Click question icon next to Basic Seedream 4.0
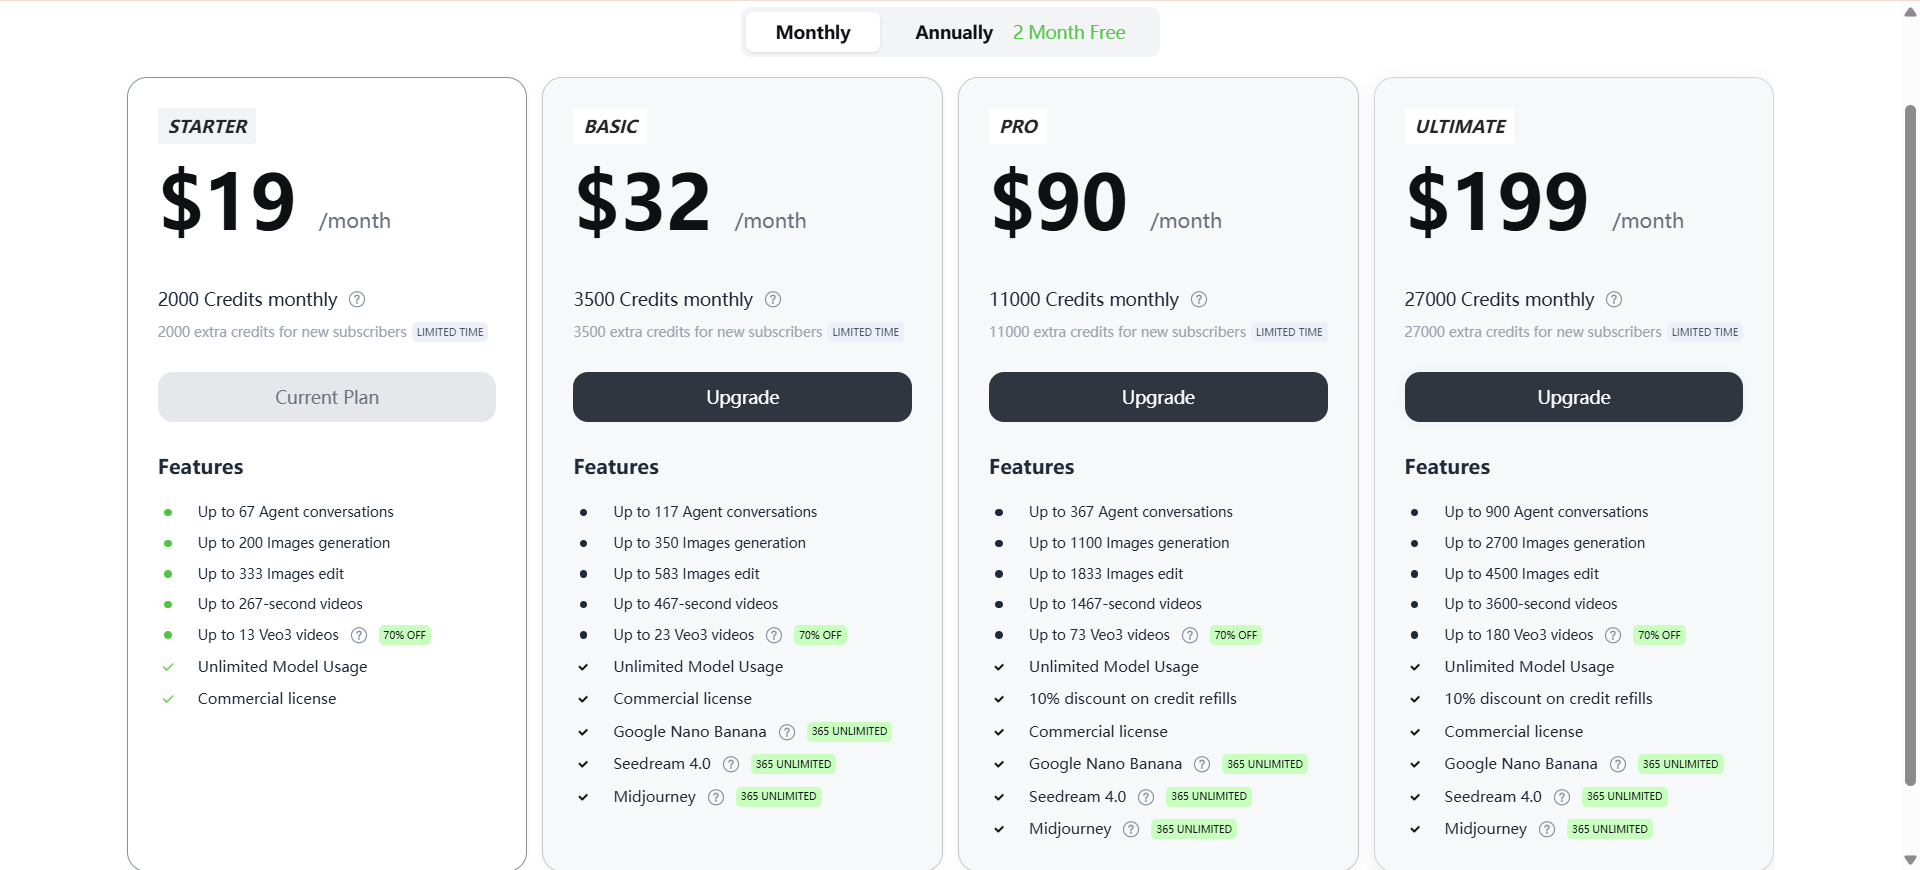The height and width of the screenshot is (870, 1920). point(731,764)
